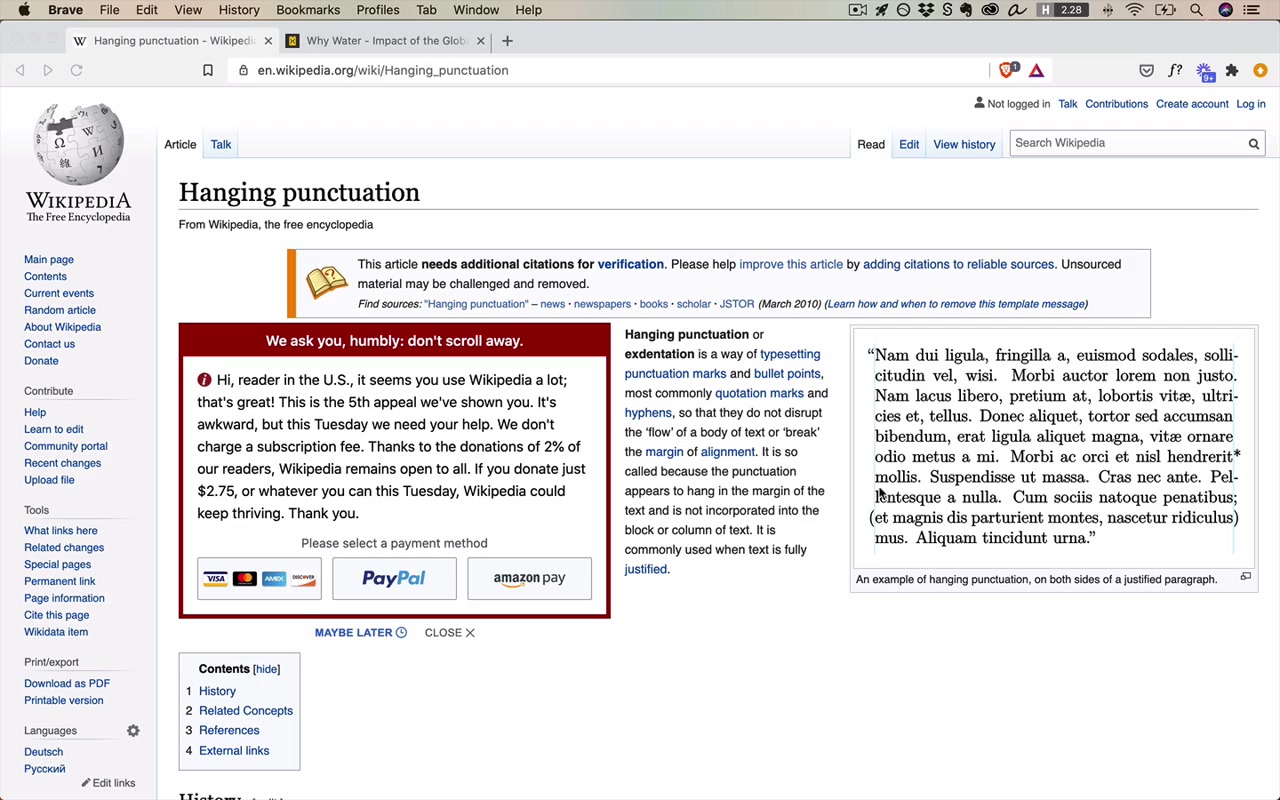Click the Log in link
1280x800 pixels.
pos(1251,104)
